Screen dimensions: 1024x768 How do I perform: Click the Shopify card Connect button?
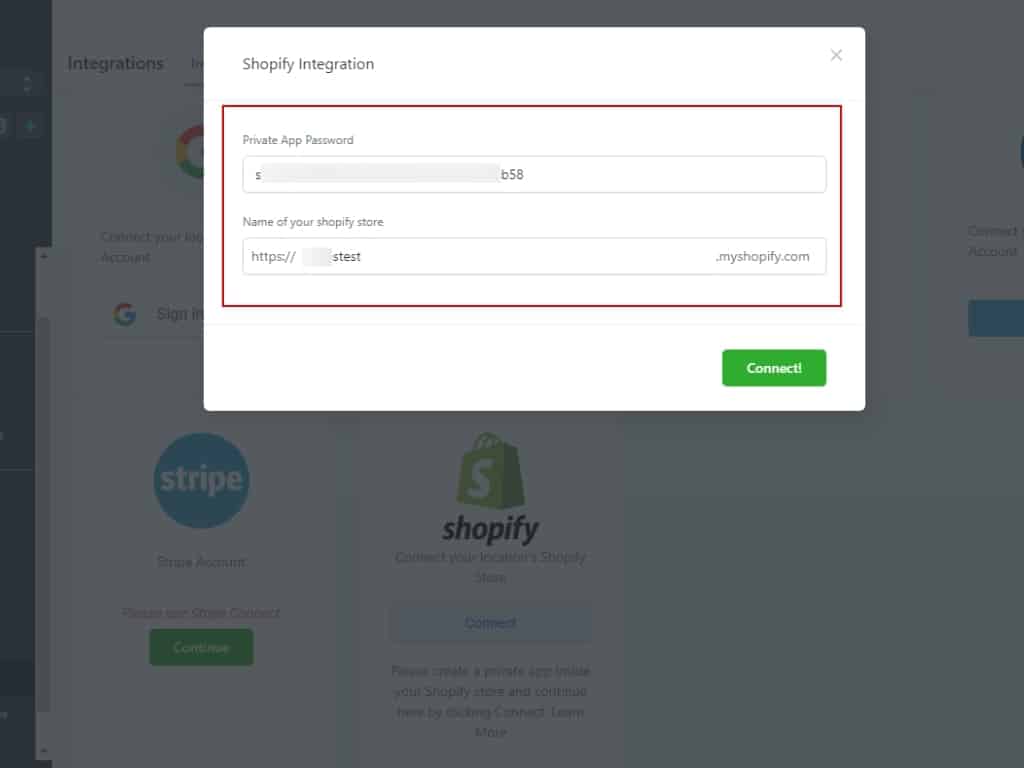pos(490,623)
